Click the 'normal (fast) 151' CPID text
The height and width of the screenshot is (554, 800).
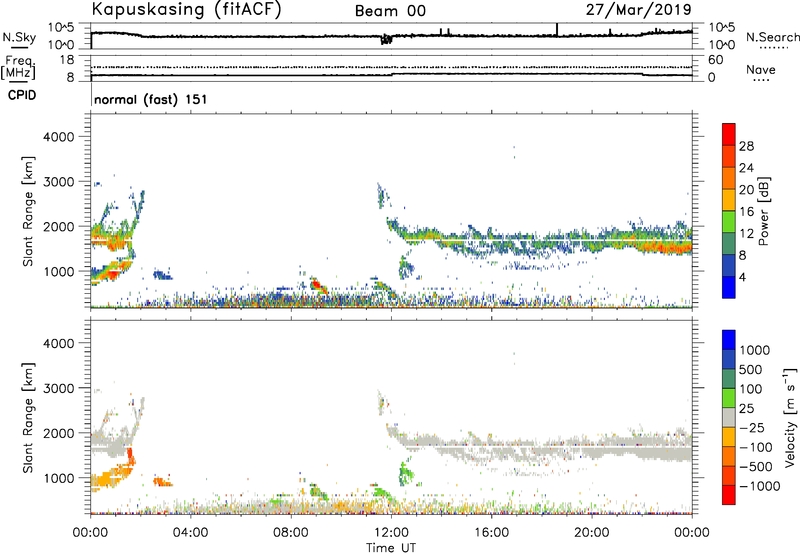pos(151,99)
